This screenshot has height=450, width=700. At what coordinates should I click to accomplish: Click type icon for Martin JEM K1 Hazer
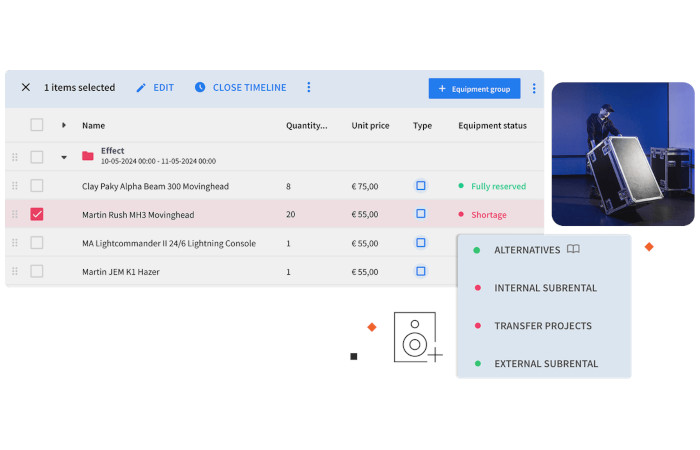coord(421,271)
